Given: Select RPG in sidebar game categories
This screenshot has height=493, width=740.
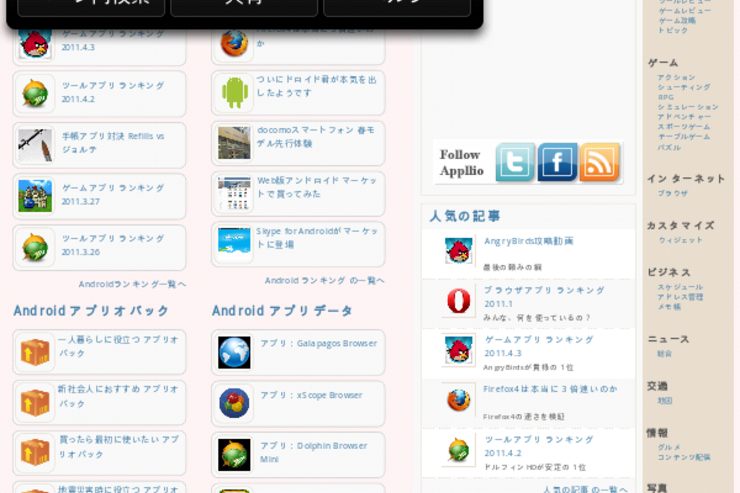Looking at the screenshot, I should [x=666, y=97].
